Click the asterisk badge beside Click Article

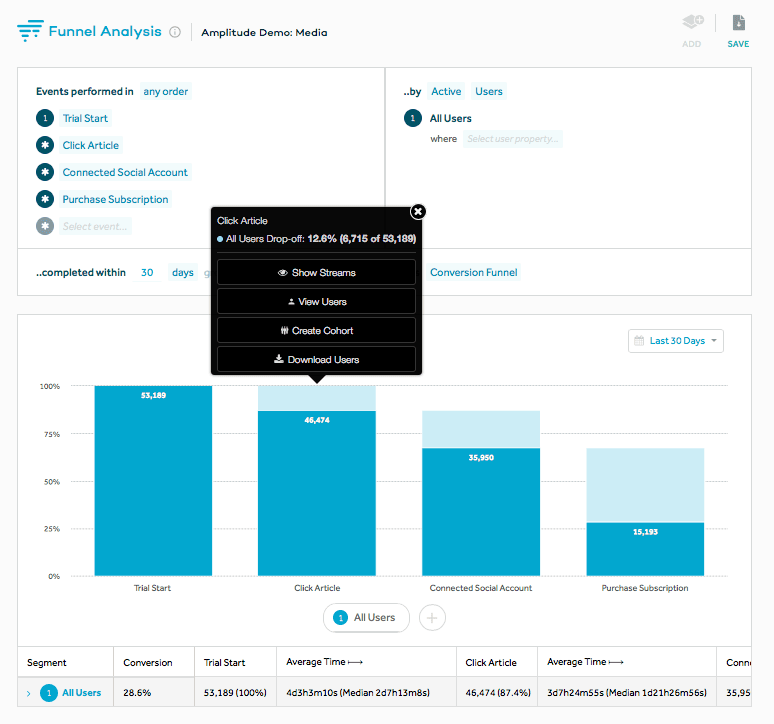pos(45,145)
